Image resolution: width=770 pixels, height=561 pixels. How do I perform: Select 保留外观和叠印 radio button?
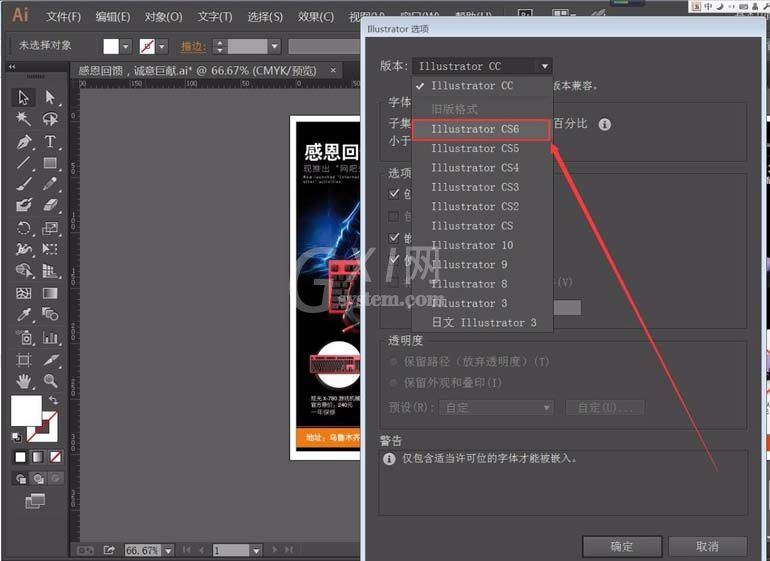[x=393, y=383]
